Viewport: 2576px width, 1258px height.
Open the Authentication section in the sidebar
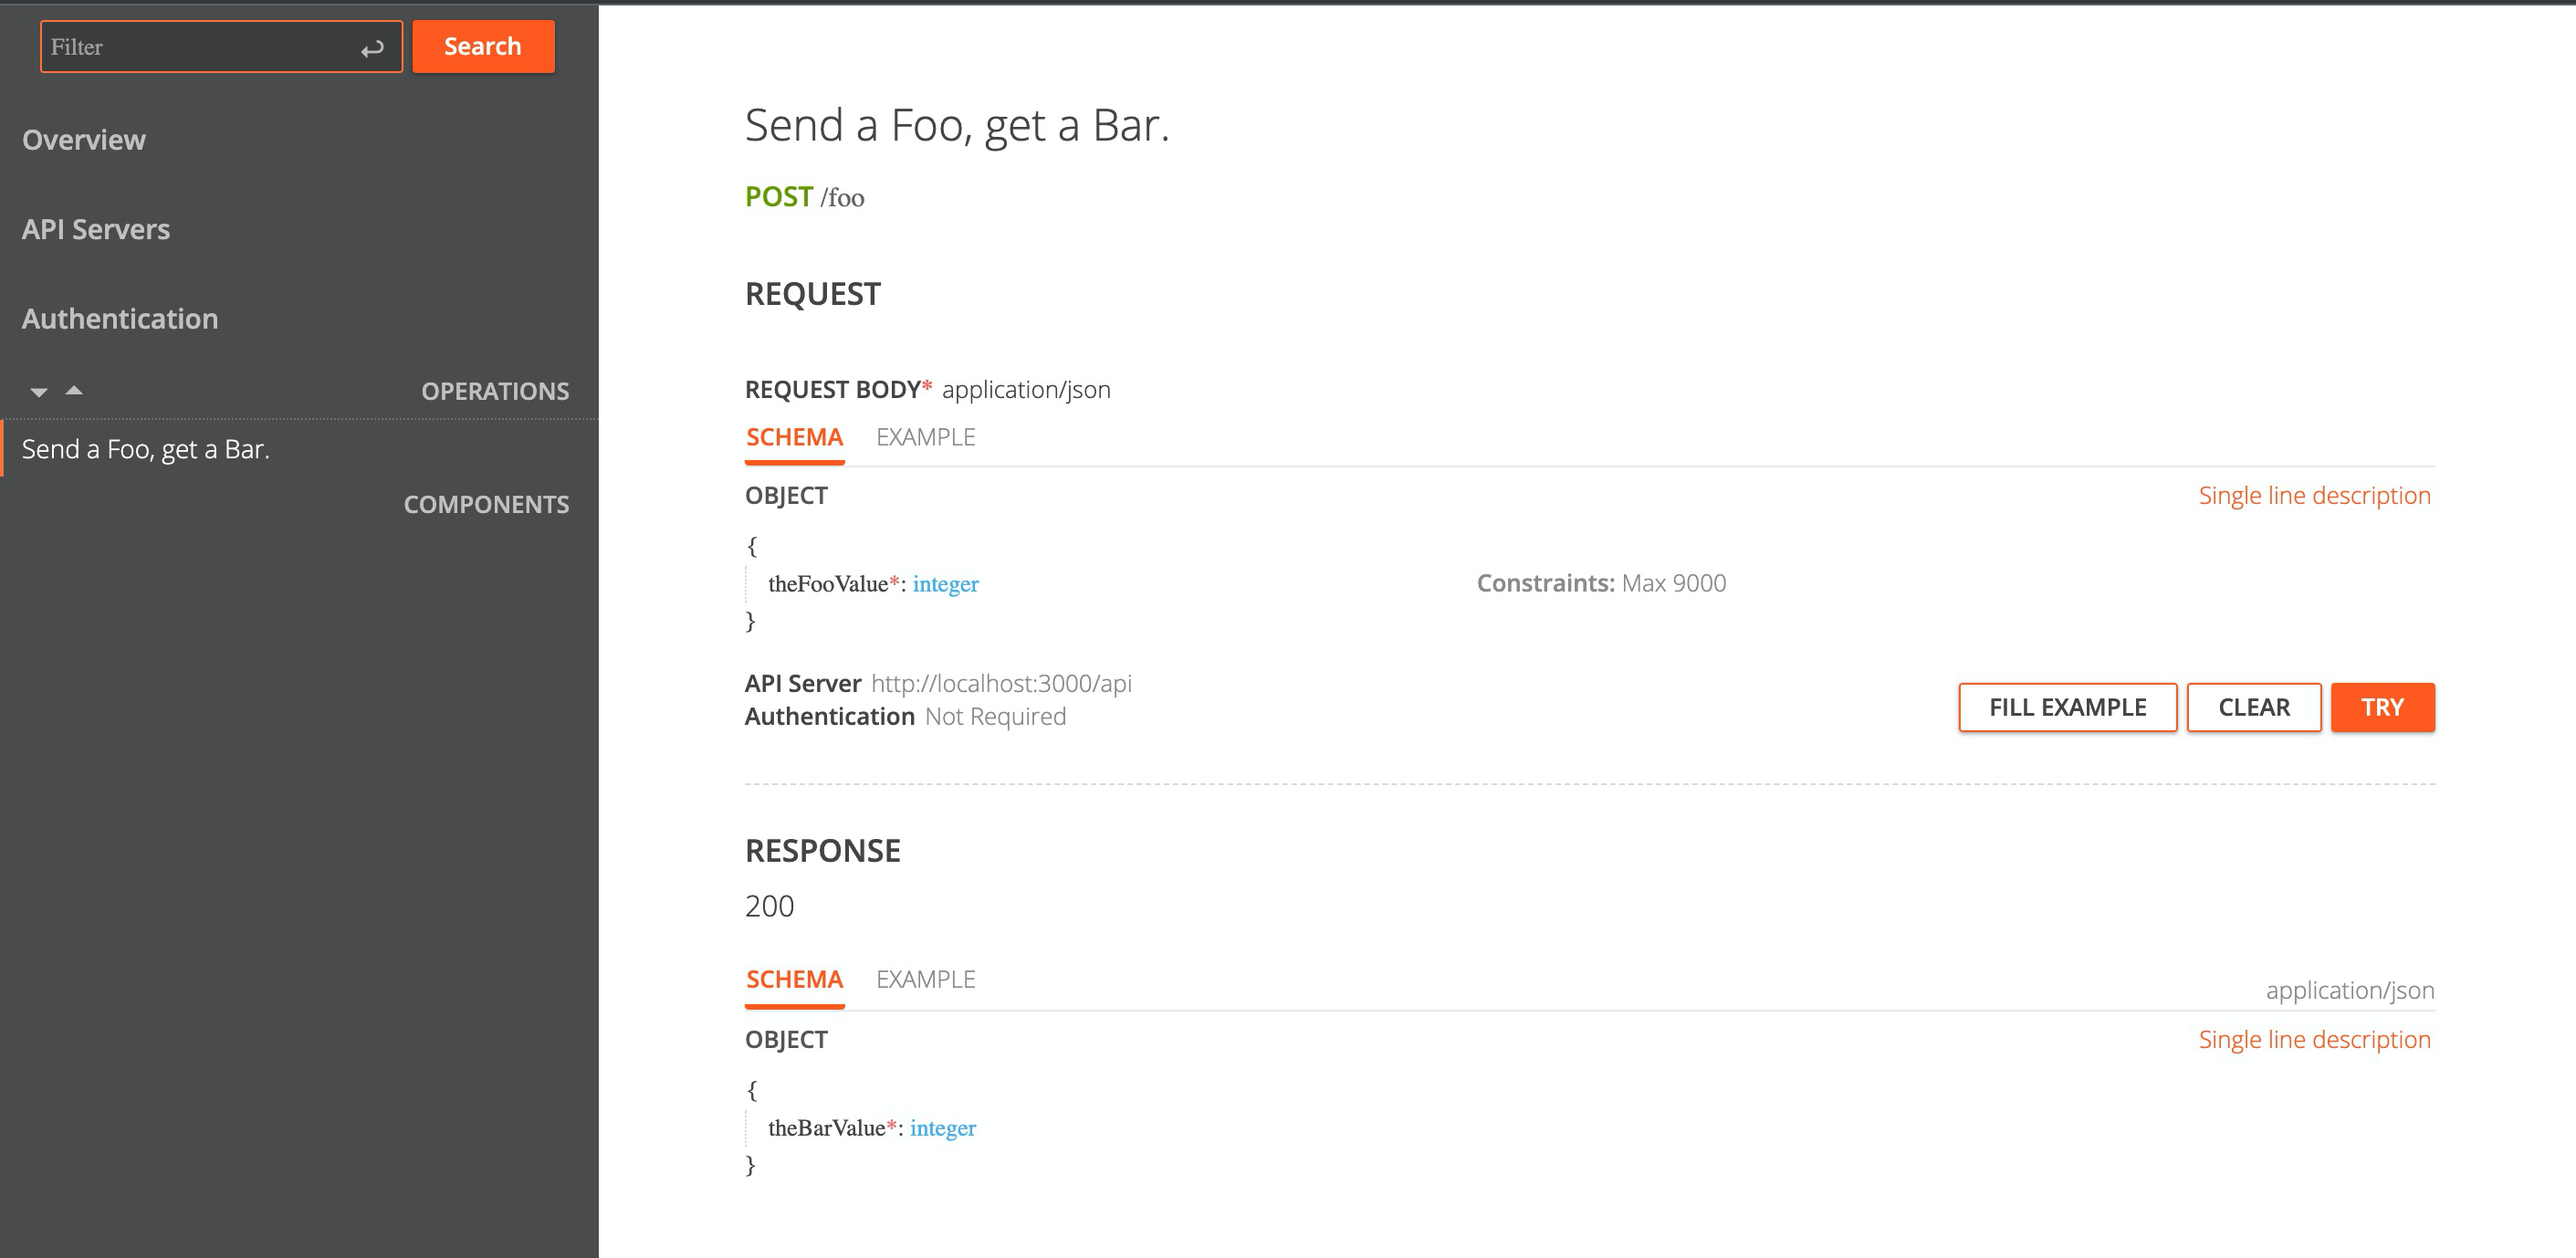[x=120, y=318]
